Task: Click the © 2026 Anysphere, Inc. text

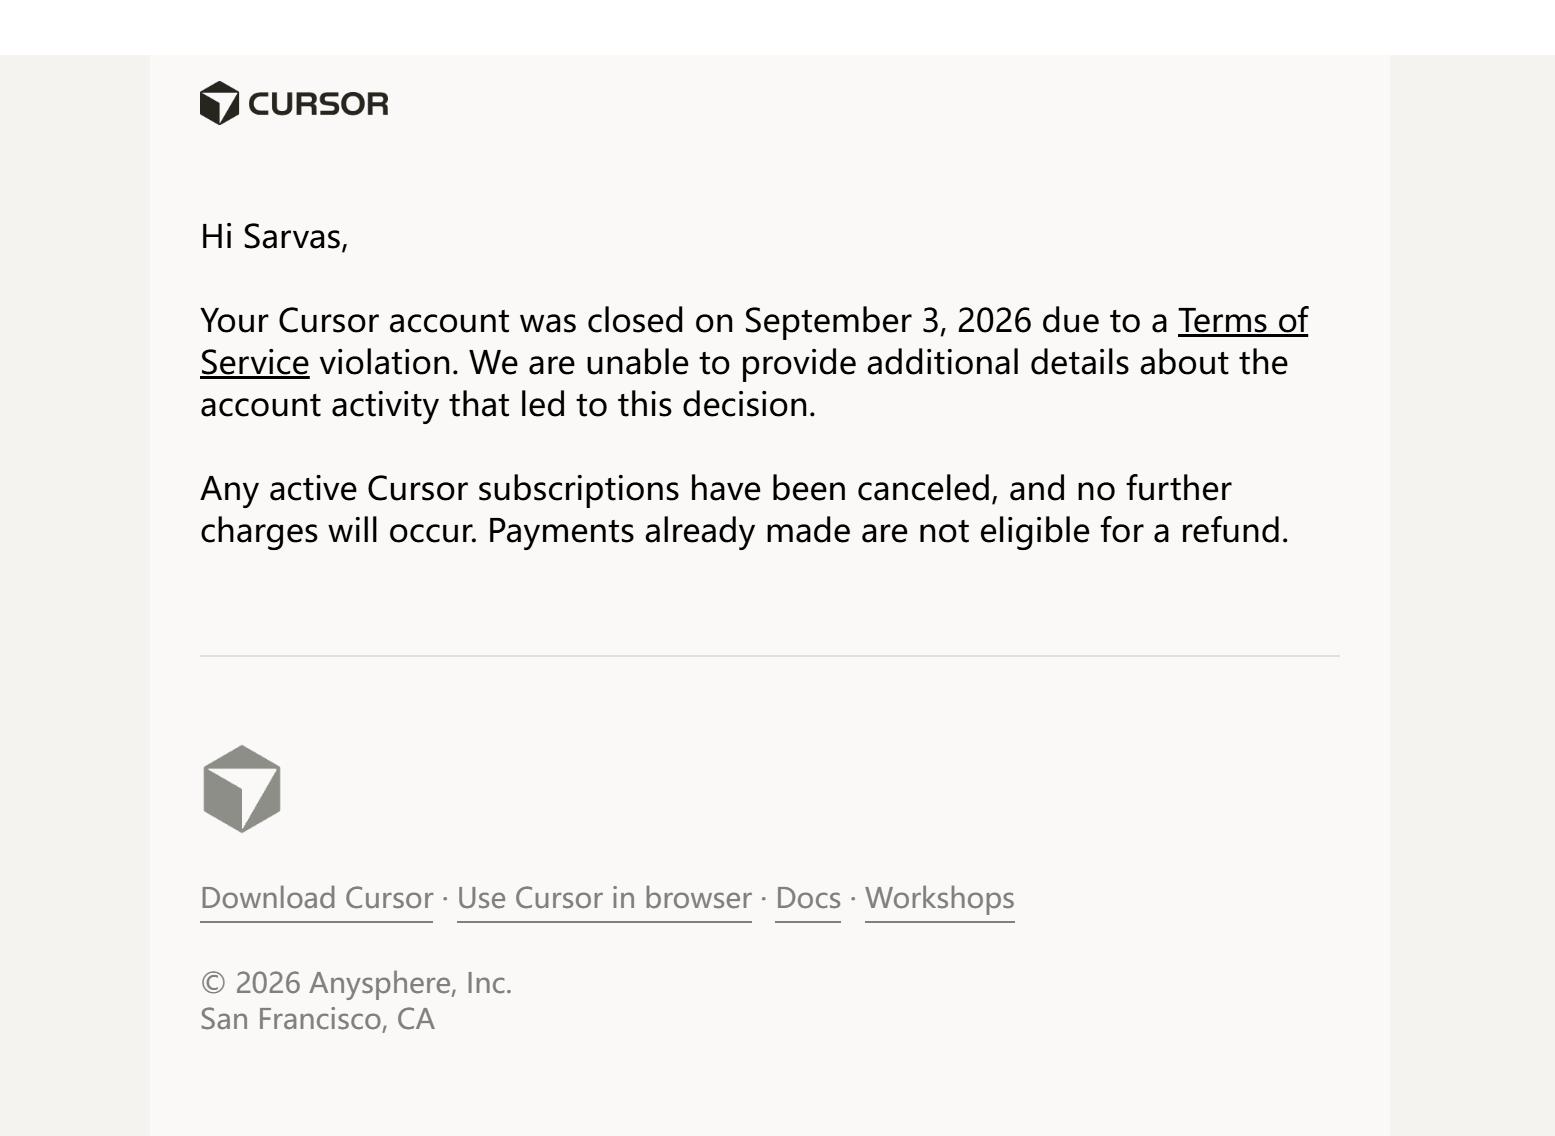Action: (356, 983)
